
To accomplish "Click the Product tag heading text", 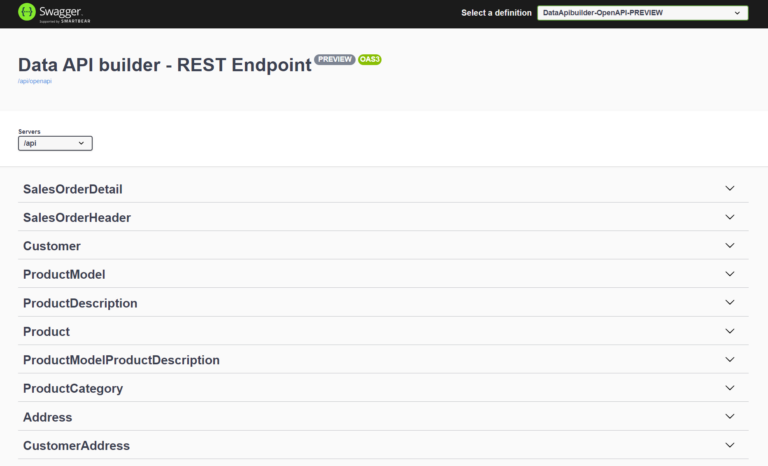I will [46, 332].
